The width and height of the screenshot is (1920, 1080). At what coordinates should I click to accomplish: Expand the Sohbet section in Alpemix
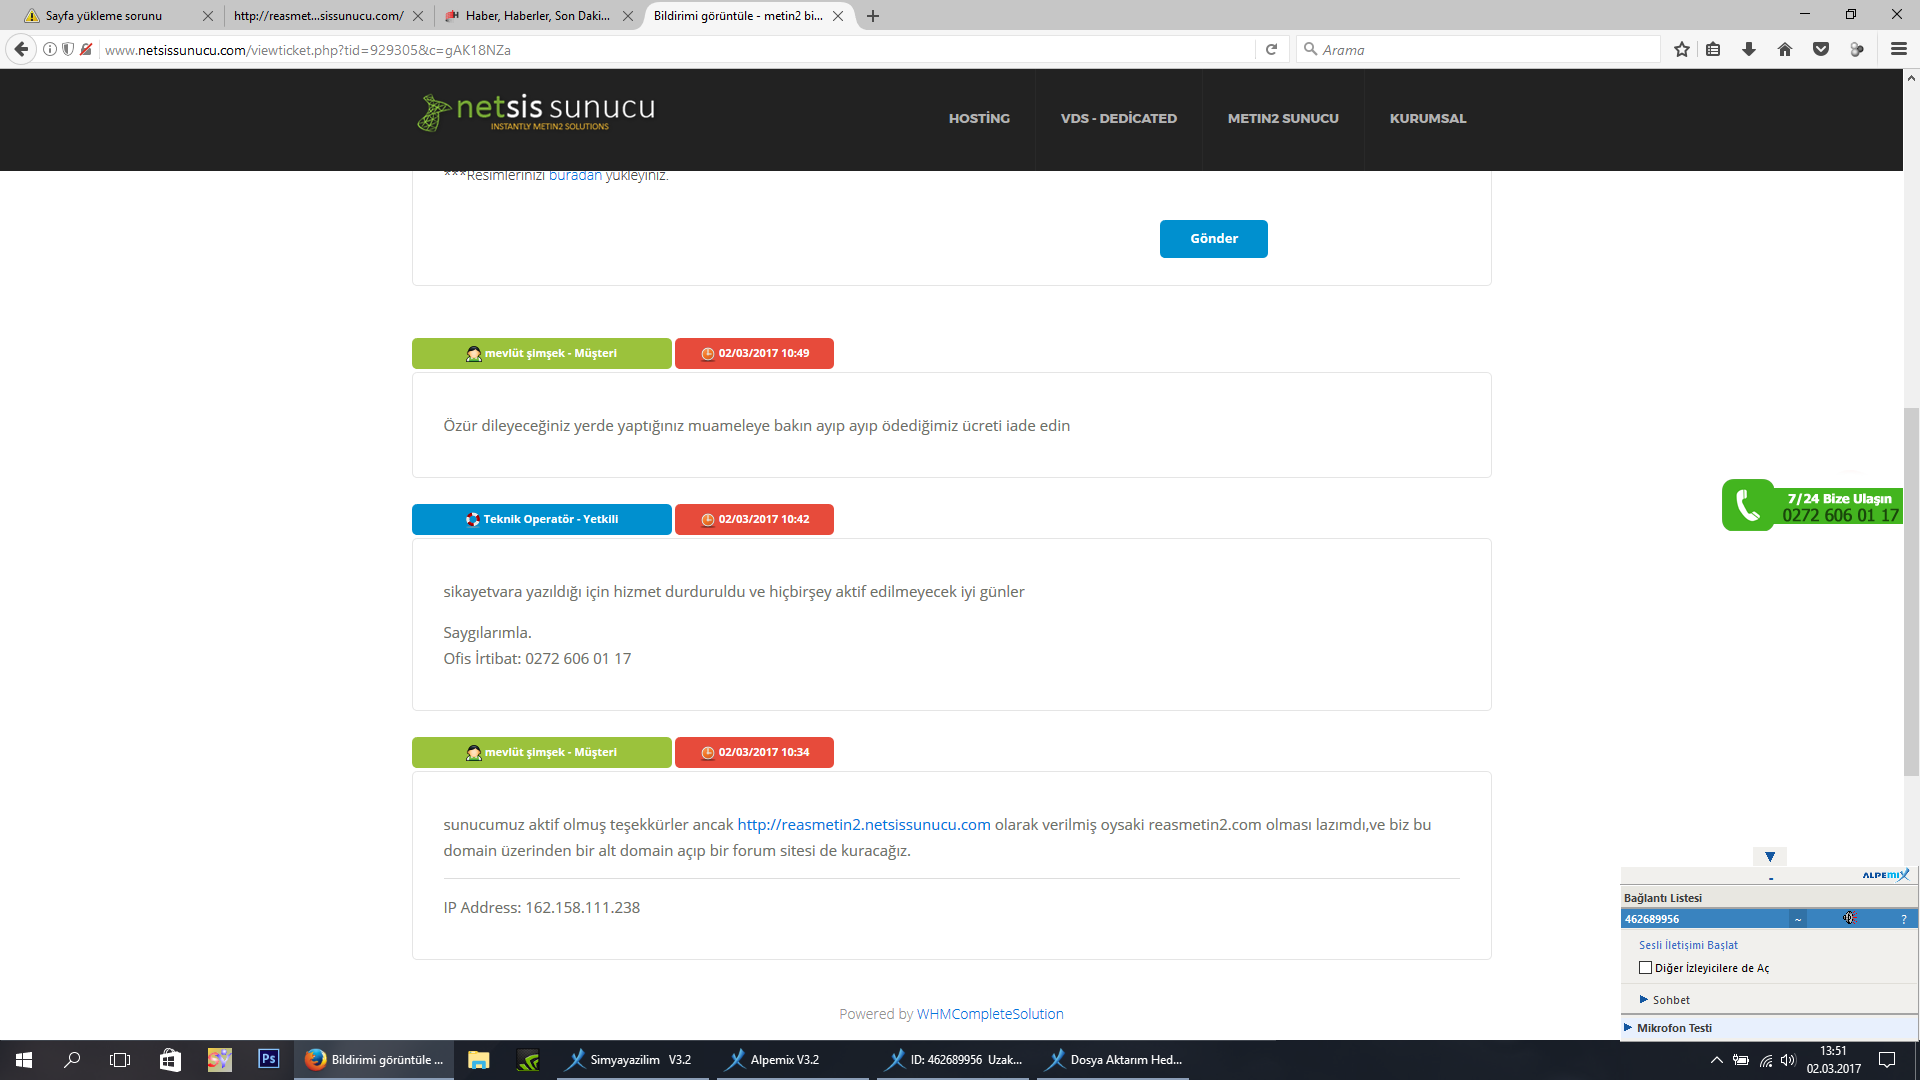1664,1000
